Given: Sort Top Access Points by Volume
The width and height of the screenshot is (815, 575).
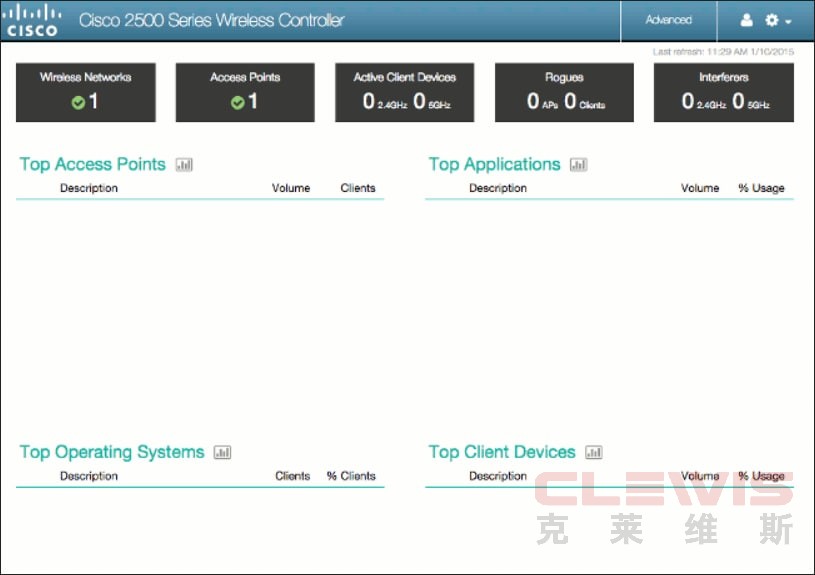Looking at the screenshot, I should point(291,188).
